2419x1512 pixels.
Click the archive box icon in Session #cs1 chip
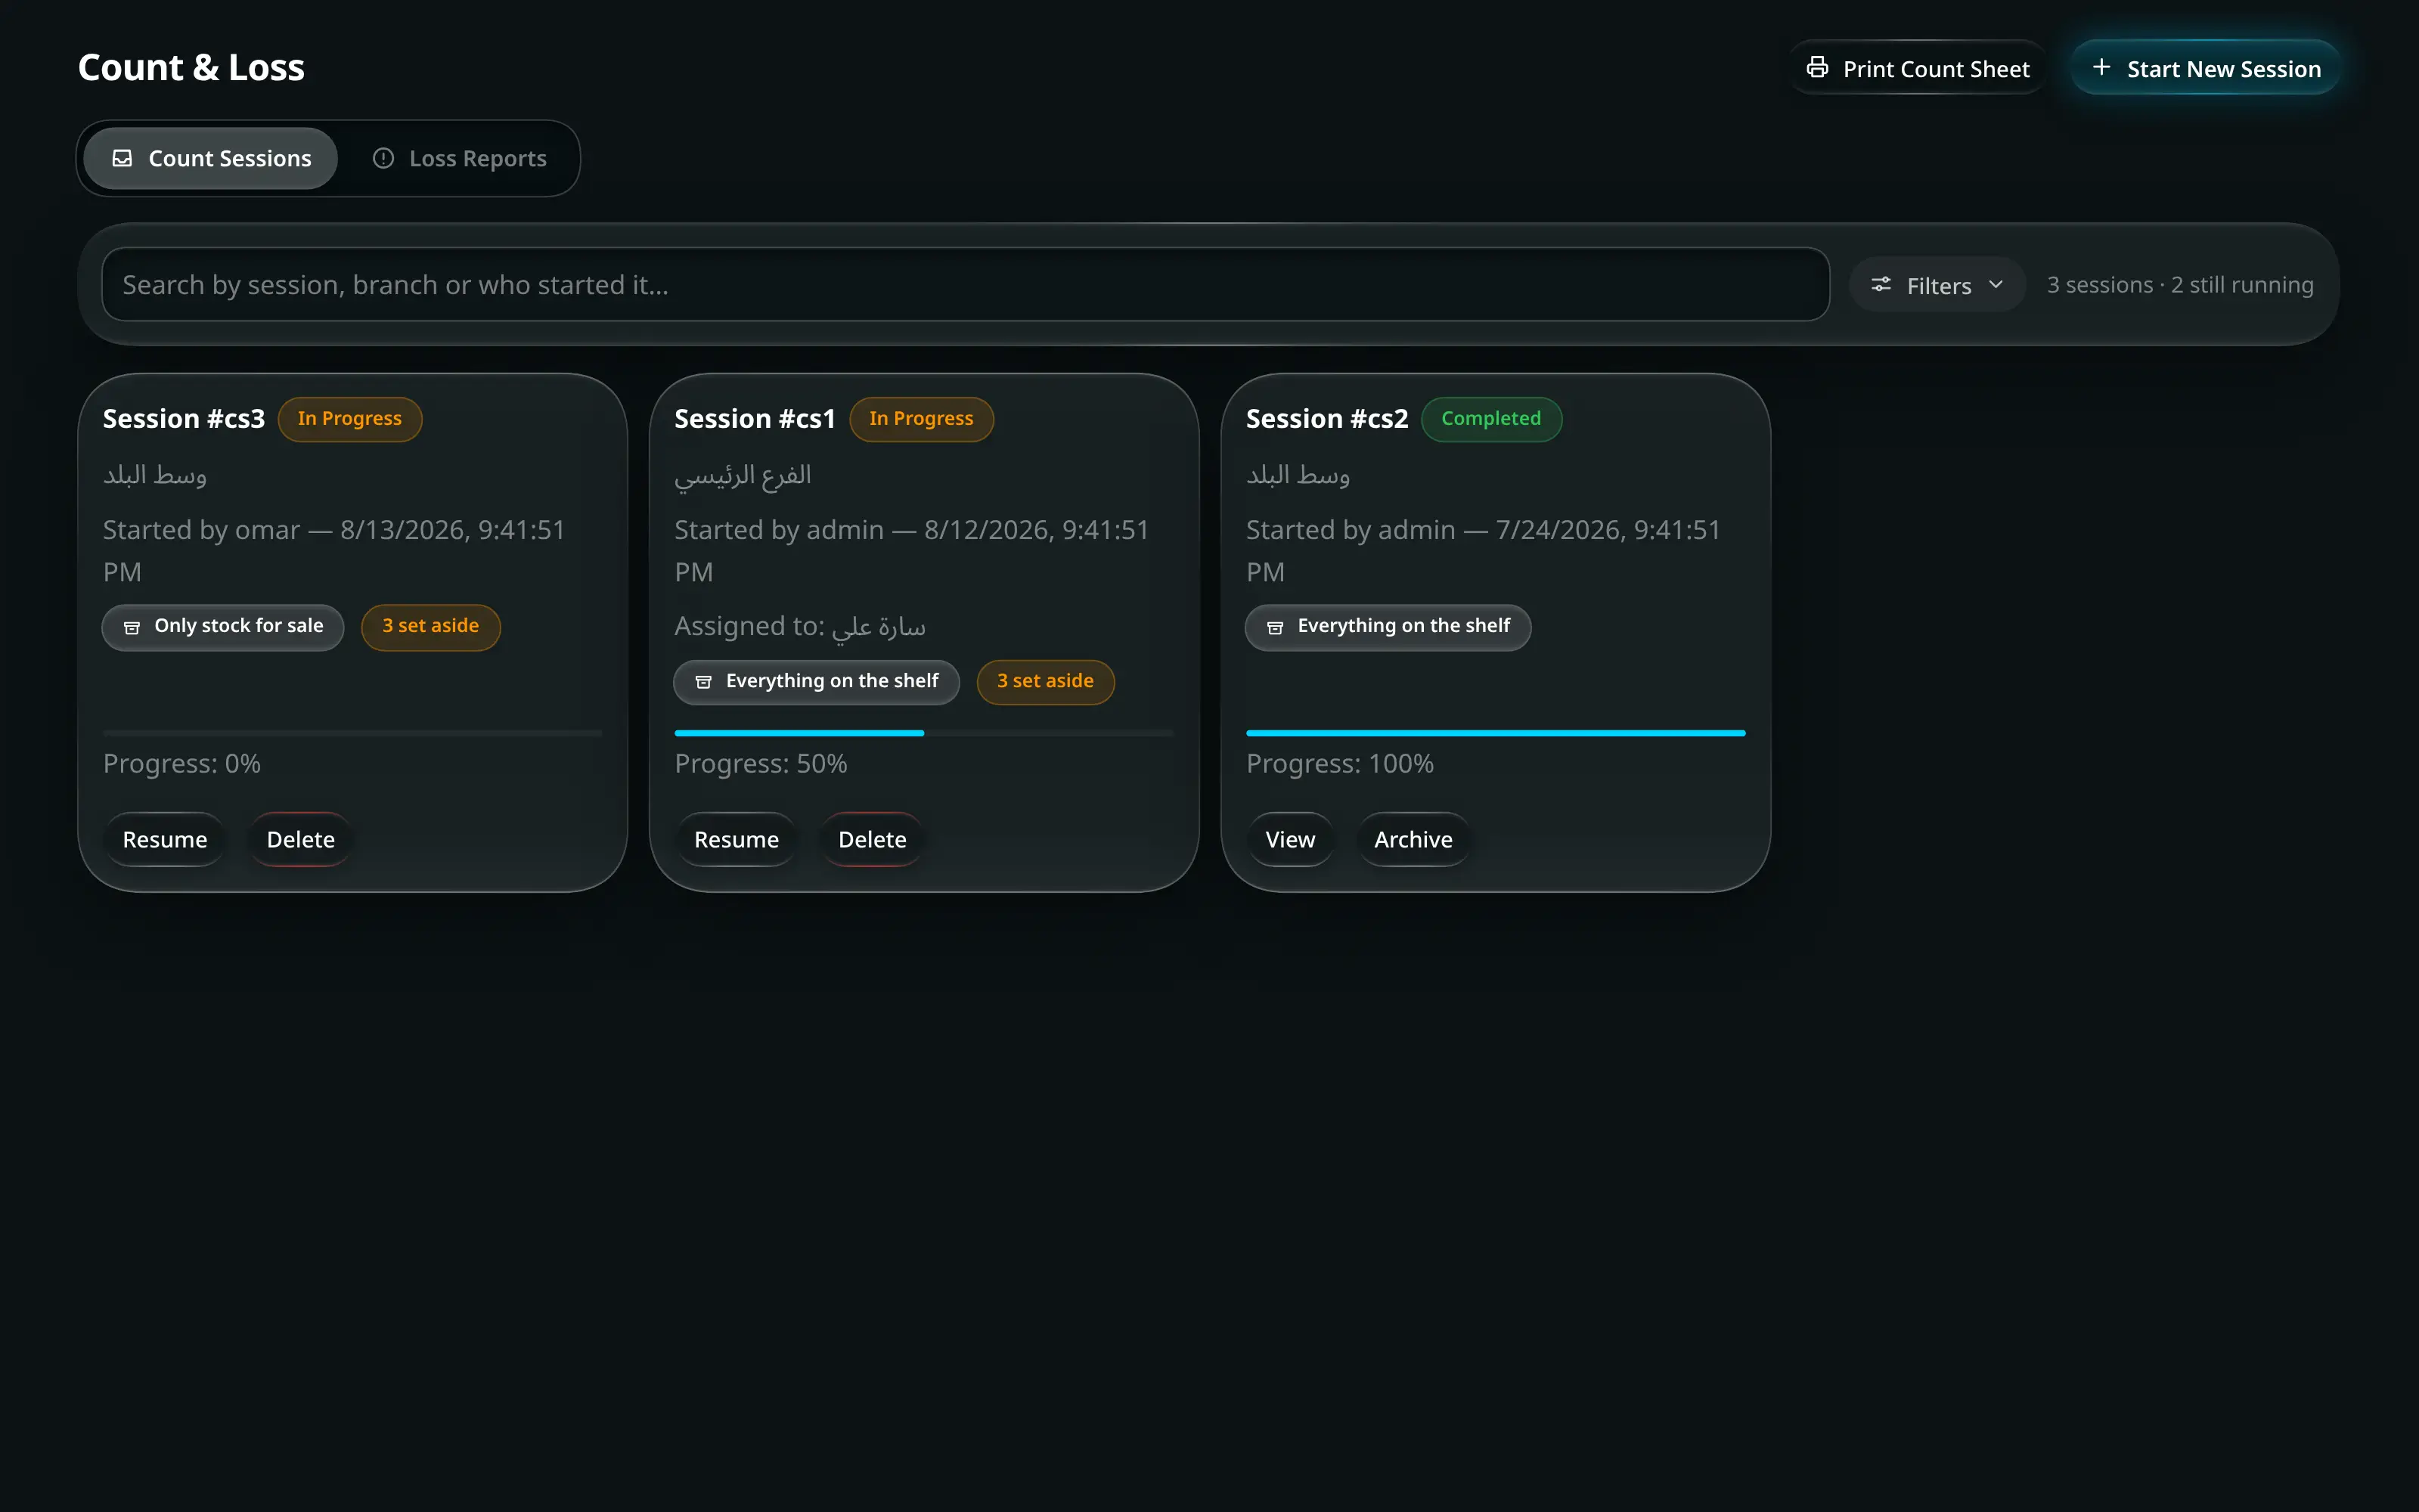click(x=703, y=682)
